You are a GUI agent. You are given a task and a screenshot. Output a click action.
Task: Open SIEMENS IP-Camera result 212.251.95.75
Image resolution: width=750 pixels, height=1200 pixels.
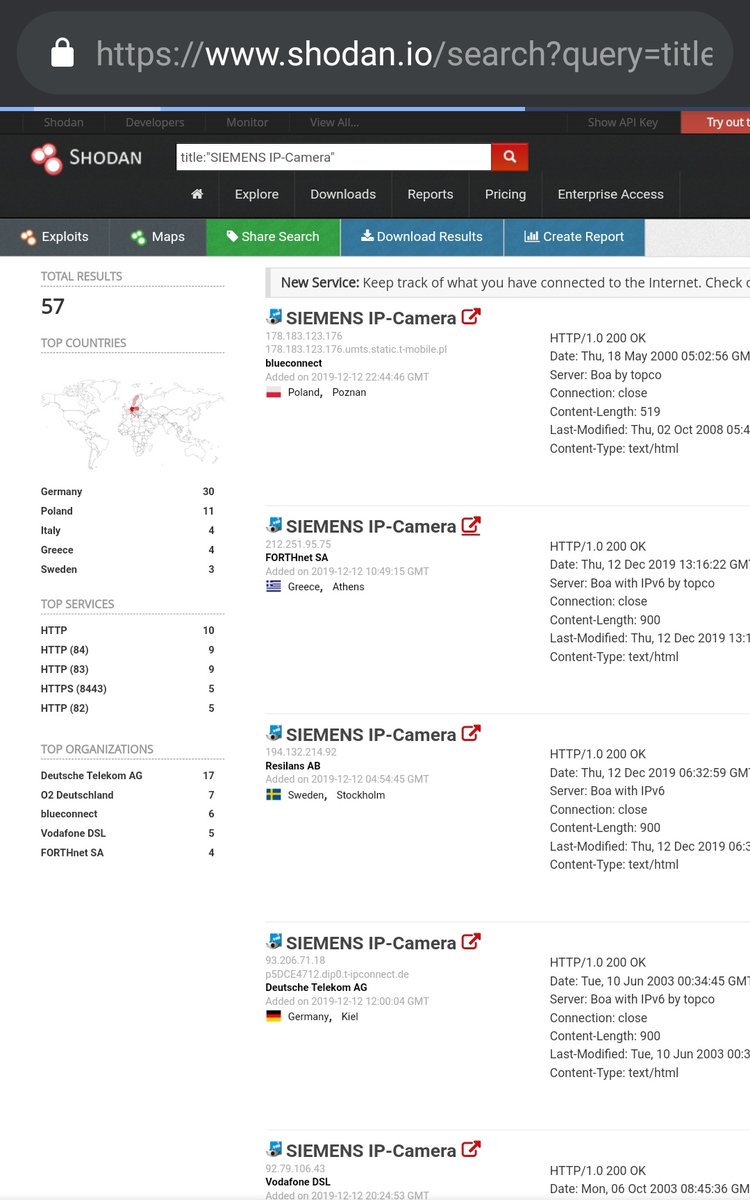(371, 527)
